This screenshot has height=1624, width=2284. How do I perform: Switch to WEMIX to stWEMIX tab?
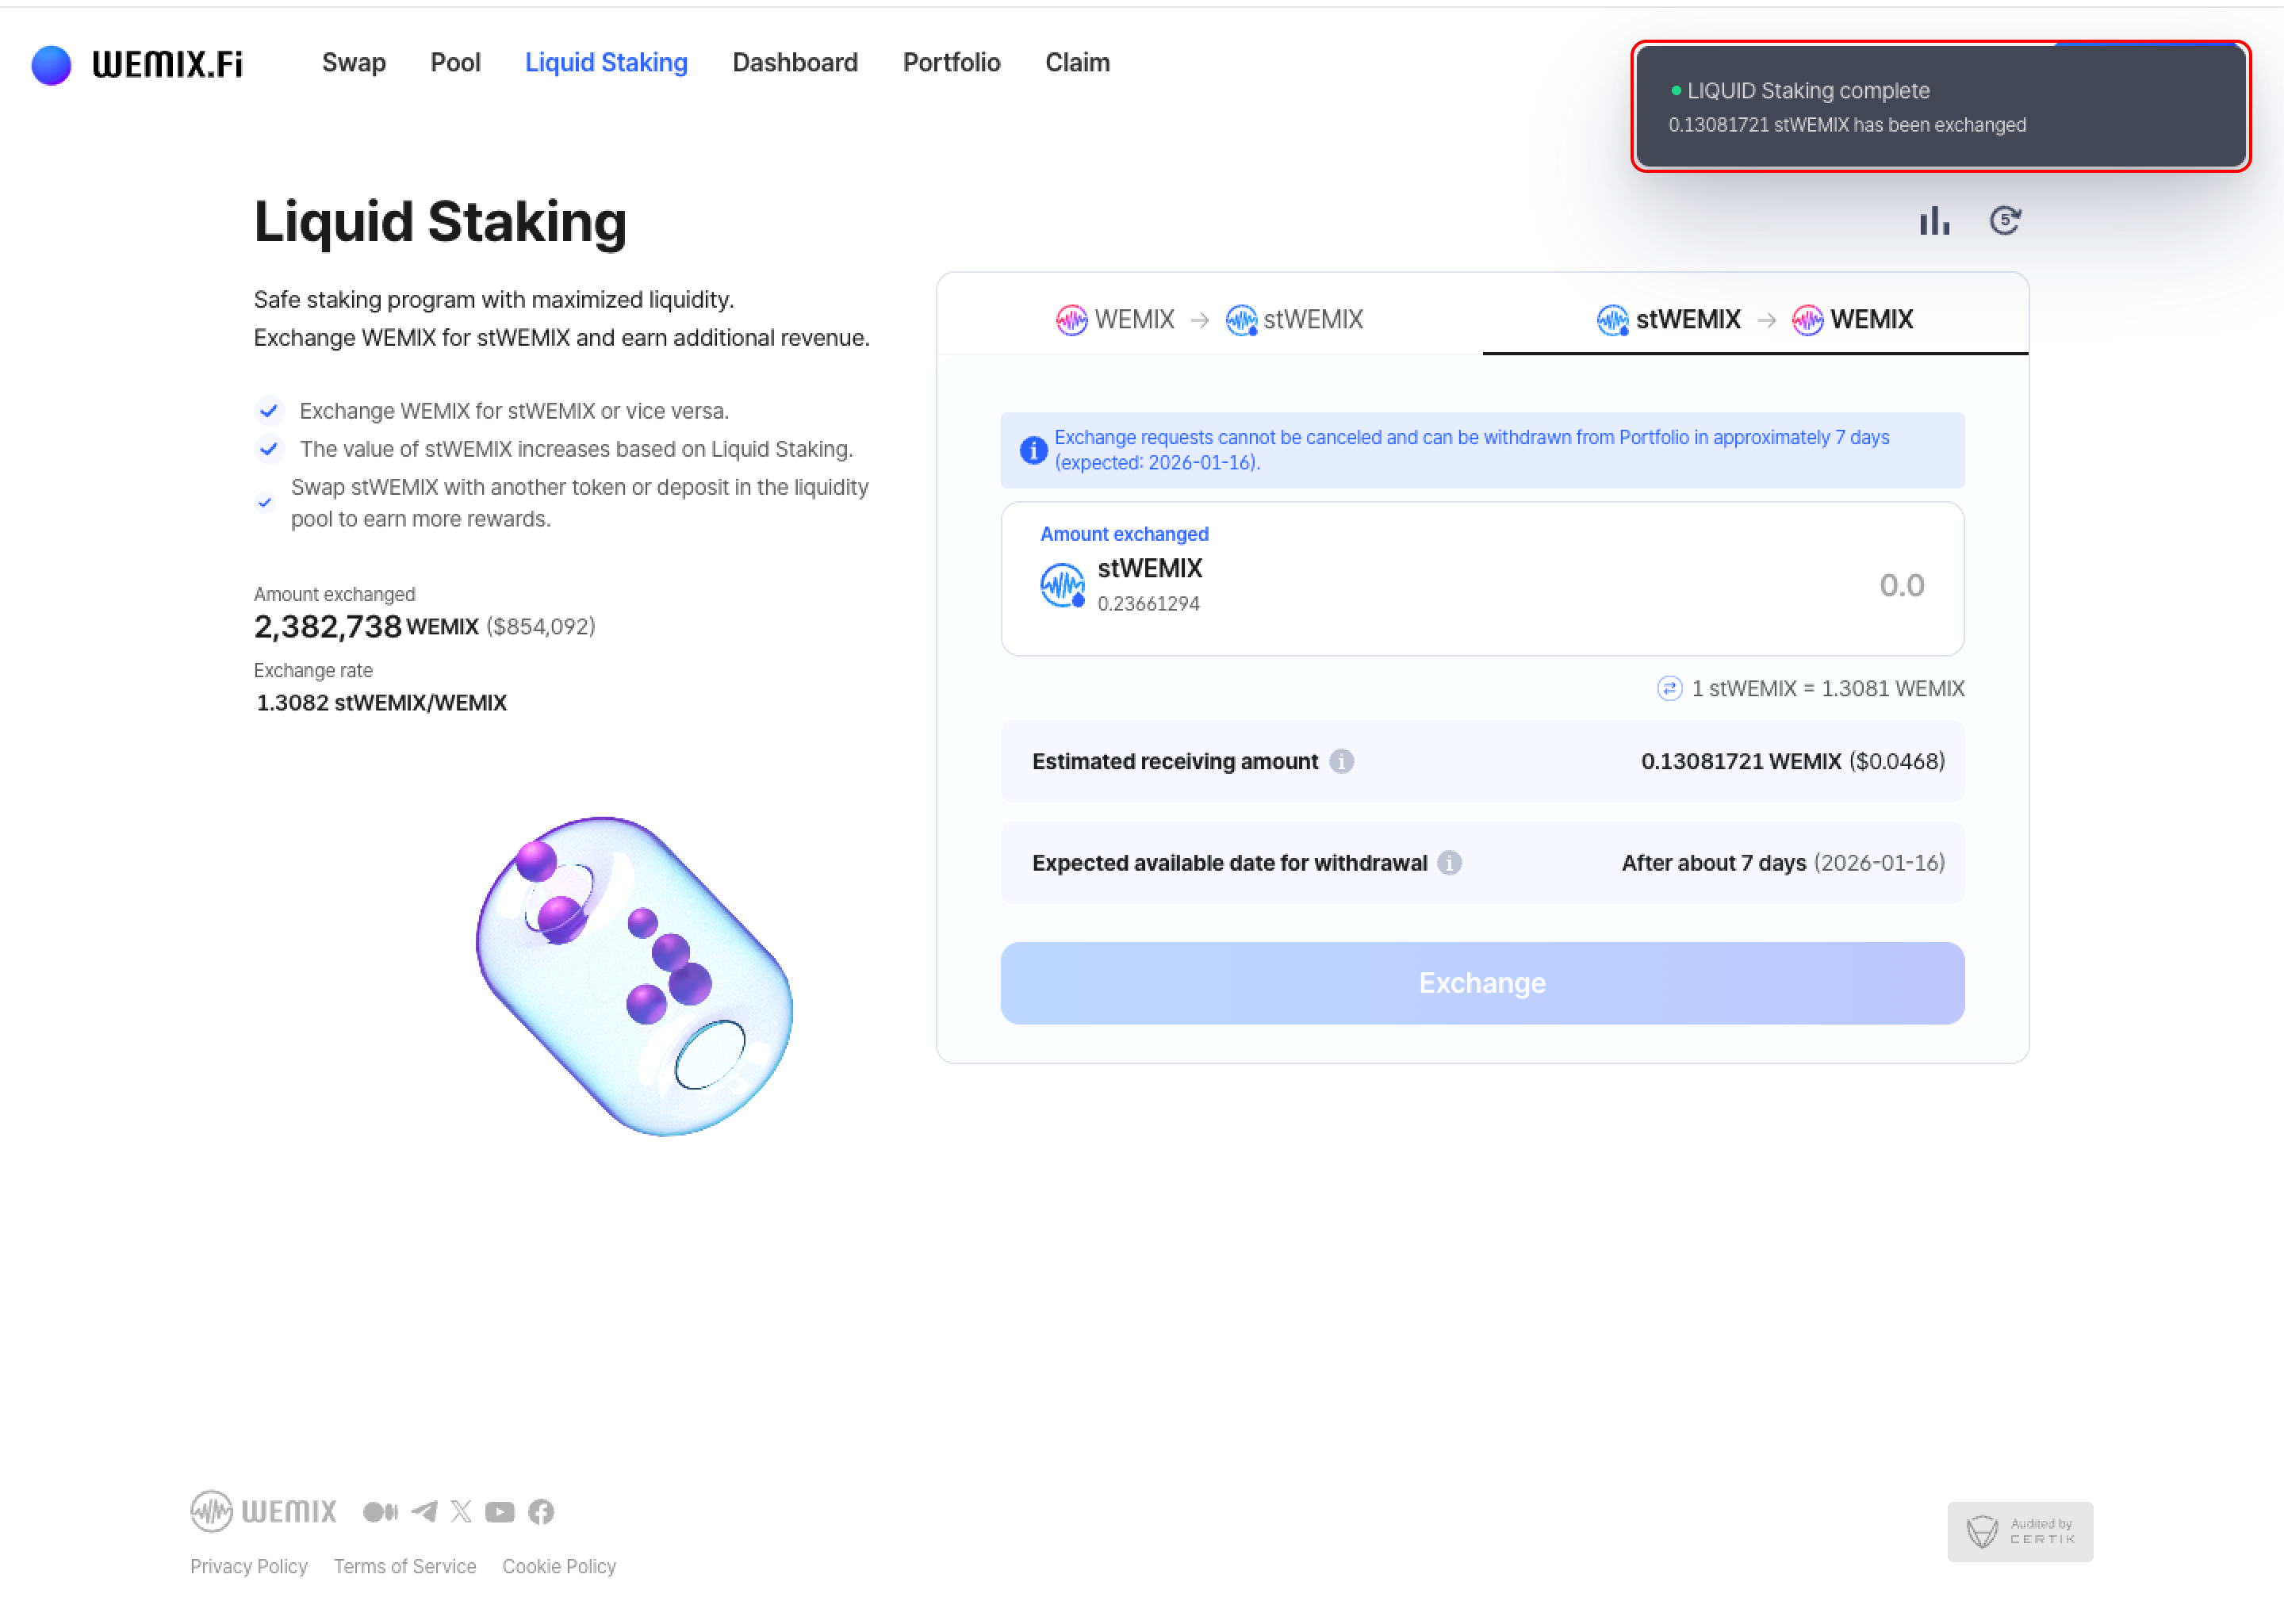[1209, 320]
